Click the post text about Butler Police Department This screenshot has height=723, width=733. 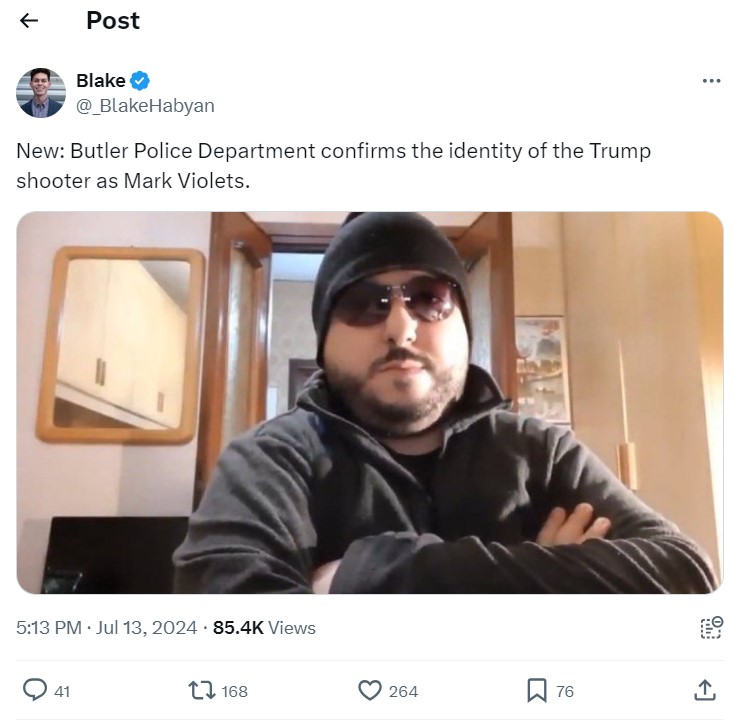point(333,166)
